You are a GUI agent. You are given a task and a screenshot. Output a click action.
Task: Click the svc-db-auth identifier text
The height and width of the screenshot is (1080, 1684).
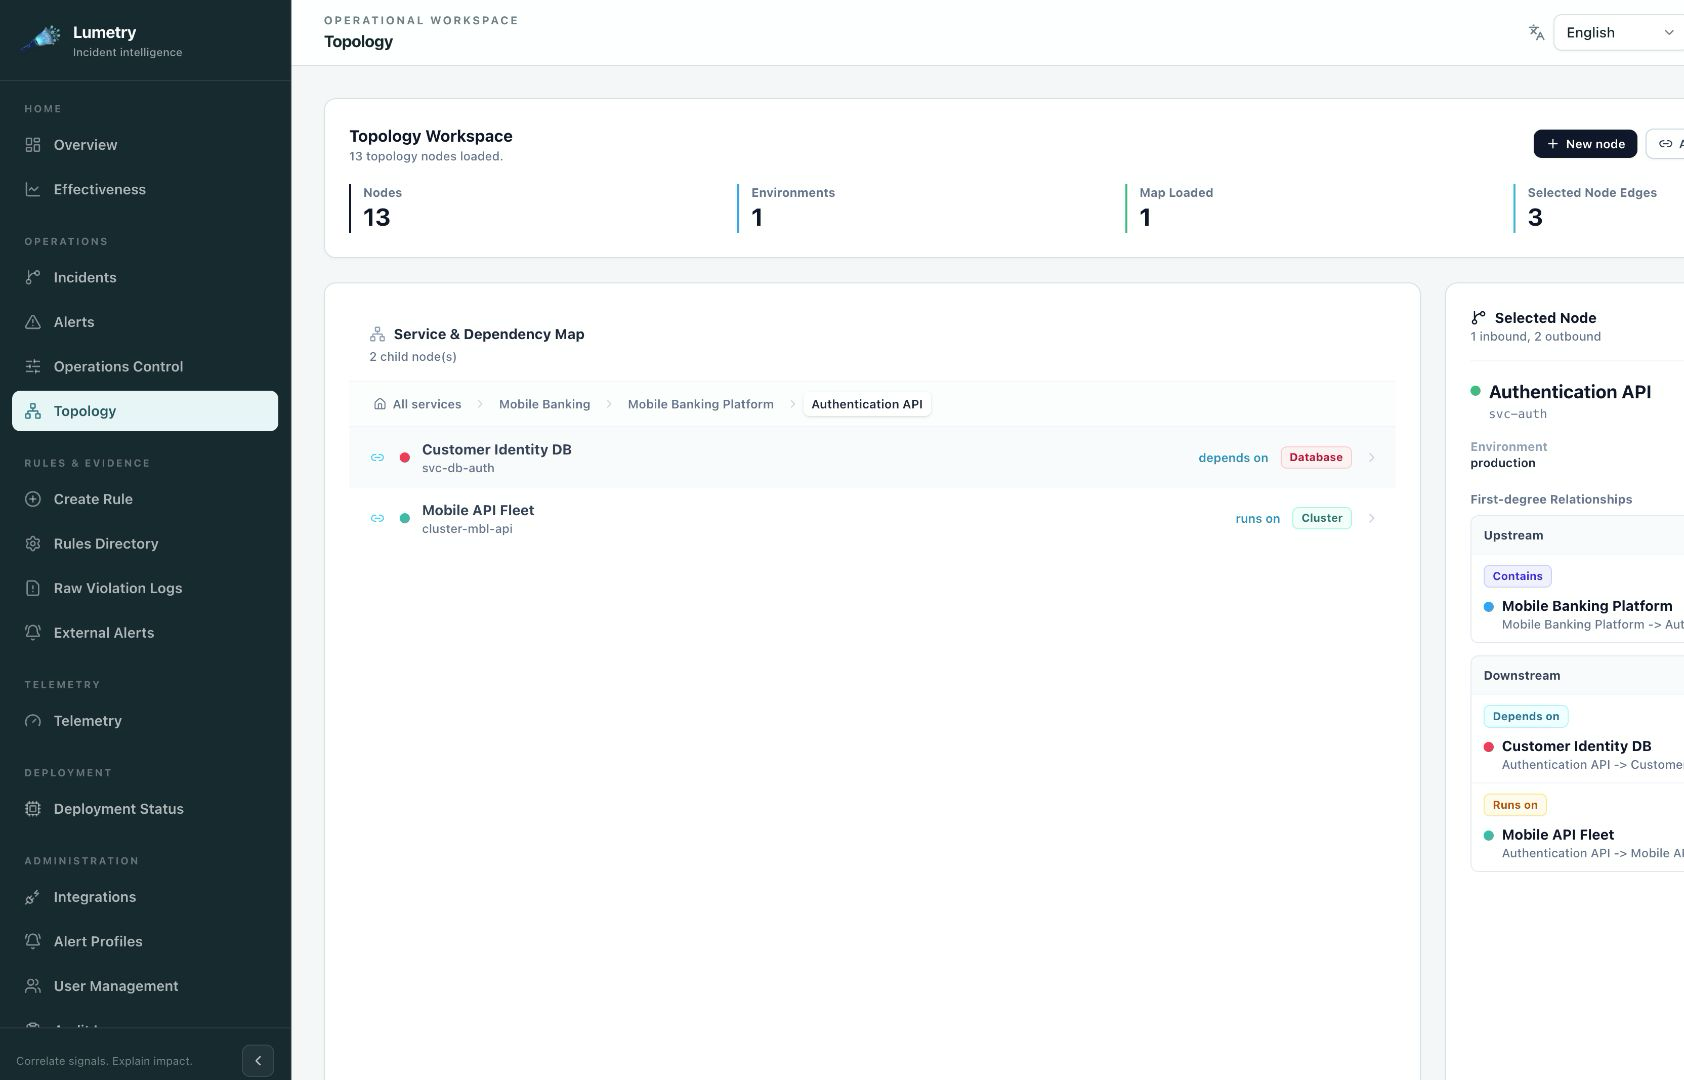[x=458, y=468]
